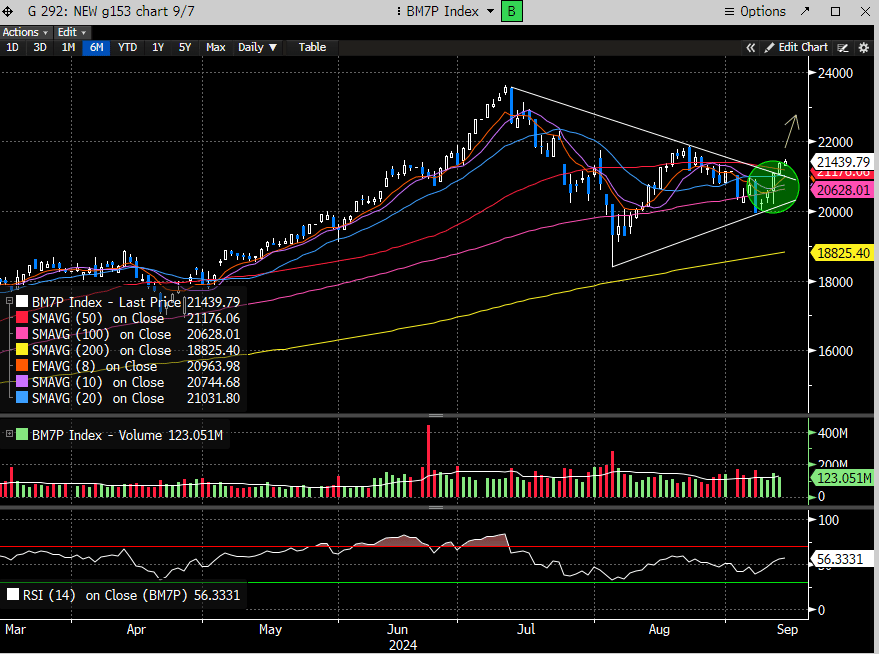Click the RSI (14) on Close (BM7P) legend
Image resolution: width=879 pixels, height=654 pixels.
click(x=131, y=595)
